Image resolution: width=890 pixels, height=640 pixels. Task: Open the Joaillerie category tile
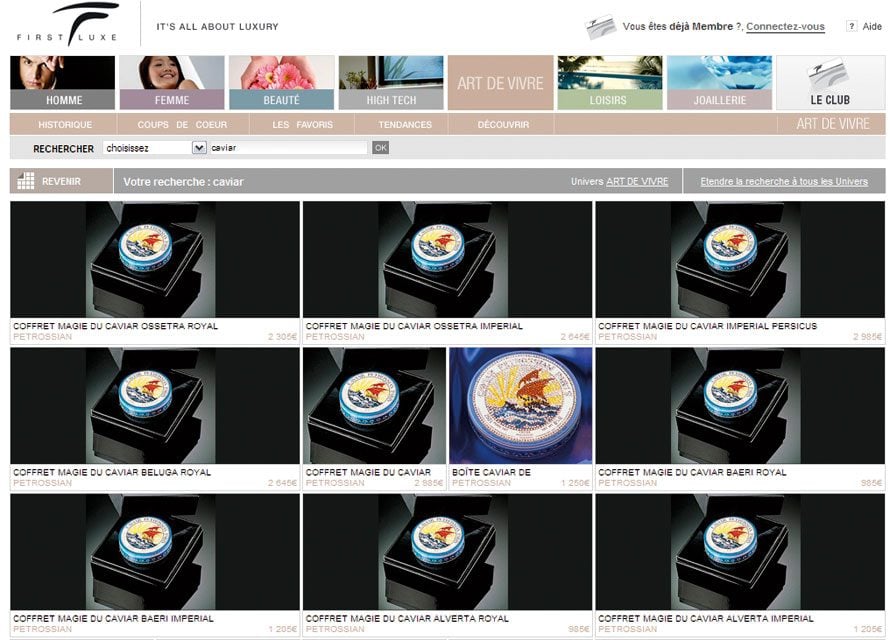[719, 82]
